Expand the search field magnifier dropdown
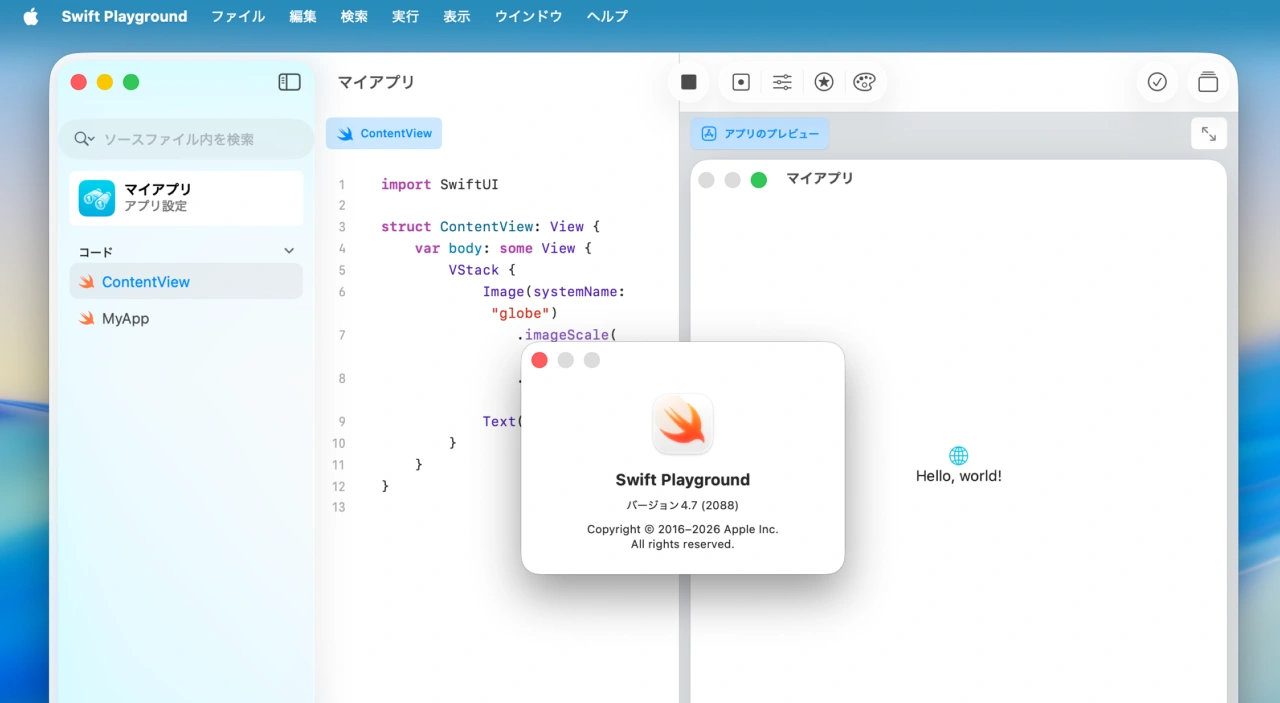The height and width of the screenshot is (703, 1280). (x=84, y=139)
